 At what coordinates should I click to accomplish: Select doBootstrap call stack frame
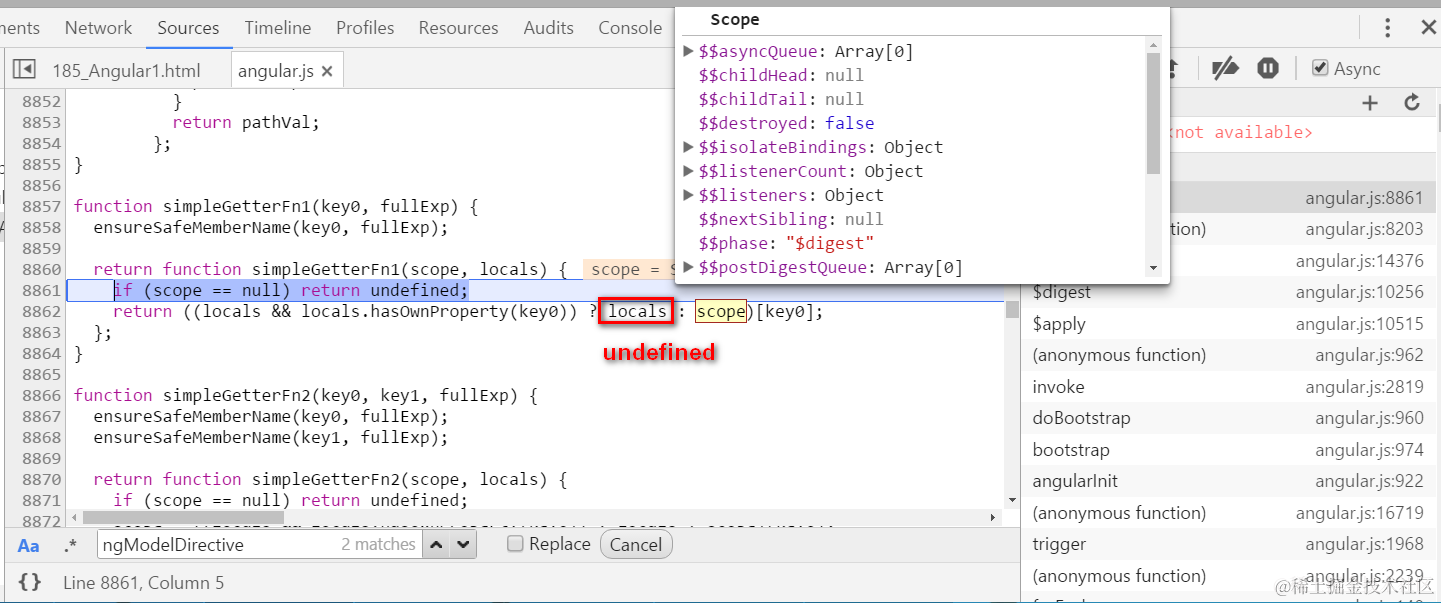[x=1228, y=418]
